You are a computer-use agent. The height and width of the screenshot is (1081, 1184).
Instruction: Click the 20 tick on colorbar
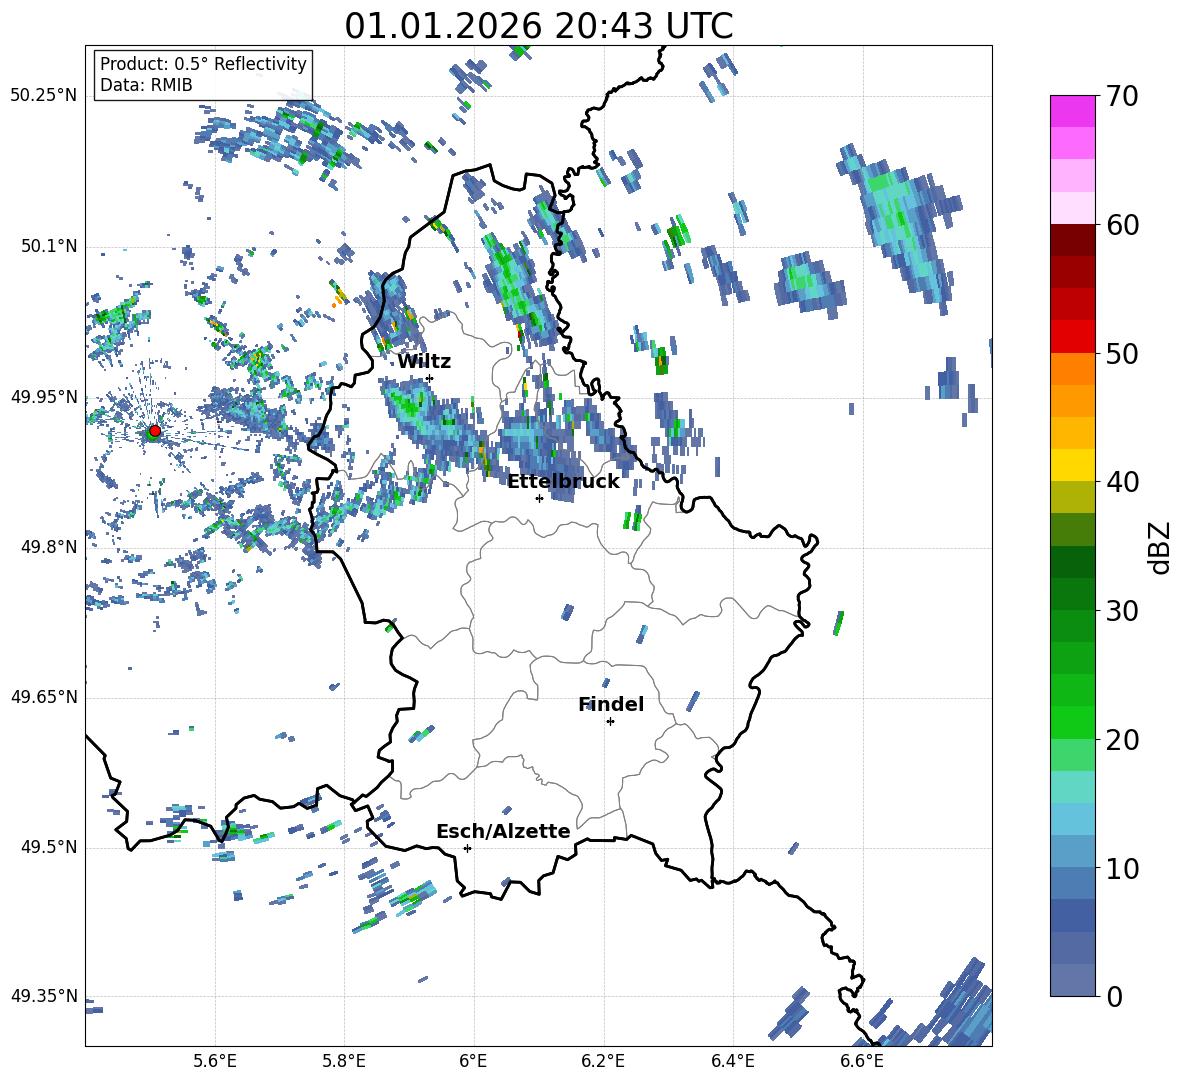pos(1122,739)
